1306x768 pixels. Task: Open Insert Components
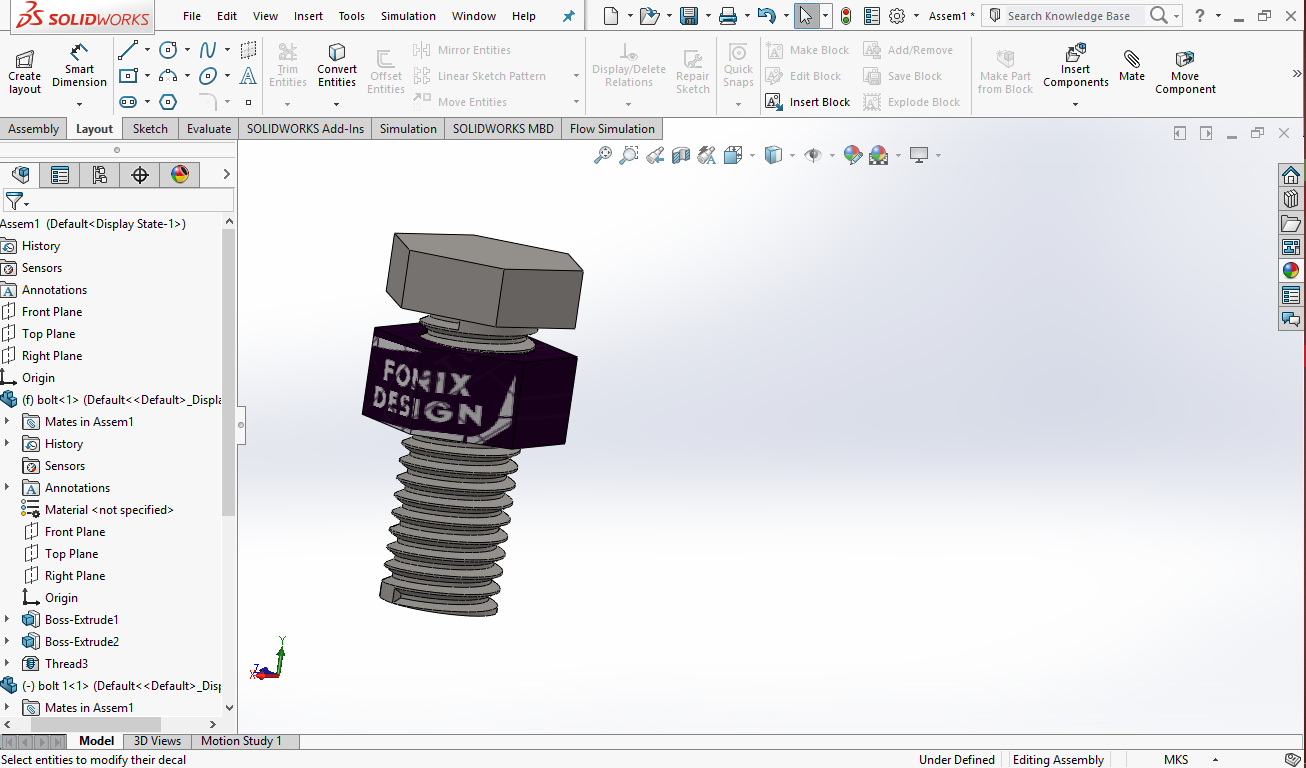[1076, 65]
